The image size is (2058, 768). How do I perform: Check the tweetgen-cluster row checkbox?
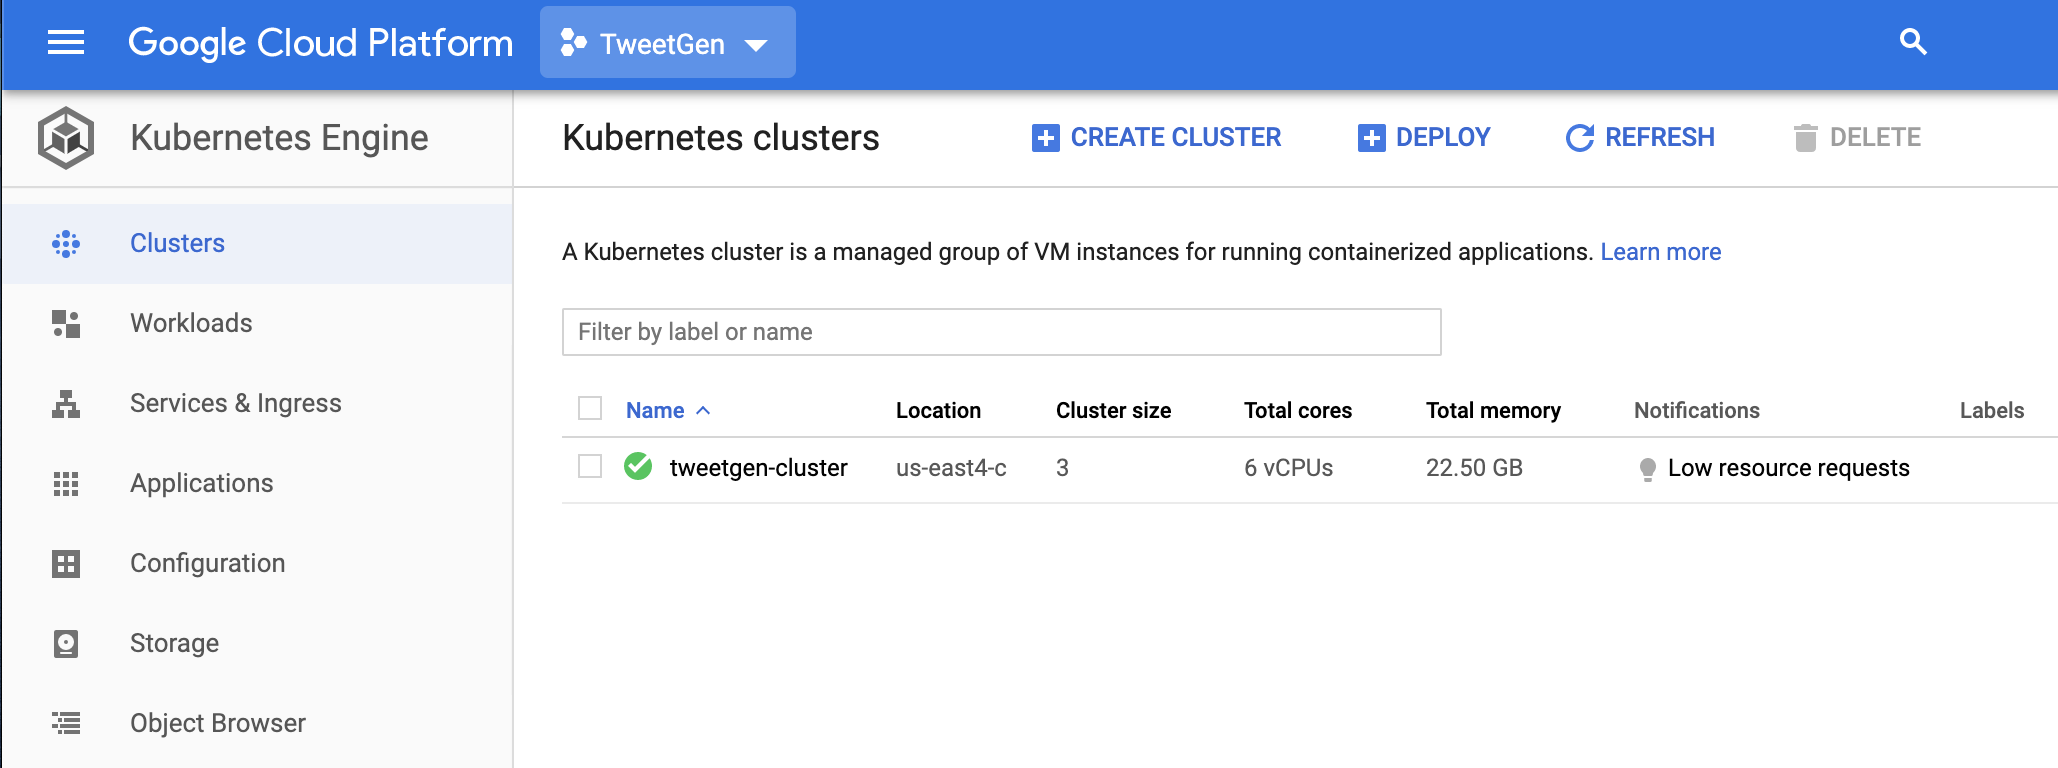(590, 466)
